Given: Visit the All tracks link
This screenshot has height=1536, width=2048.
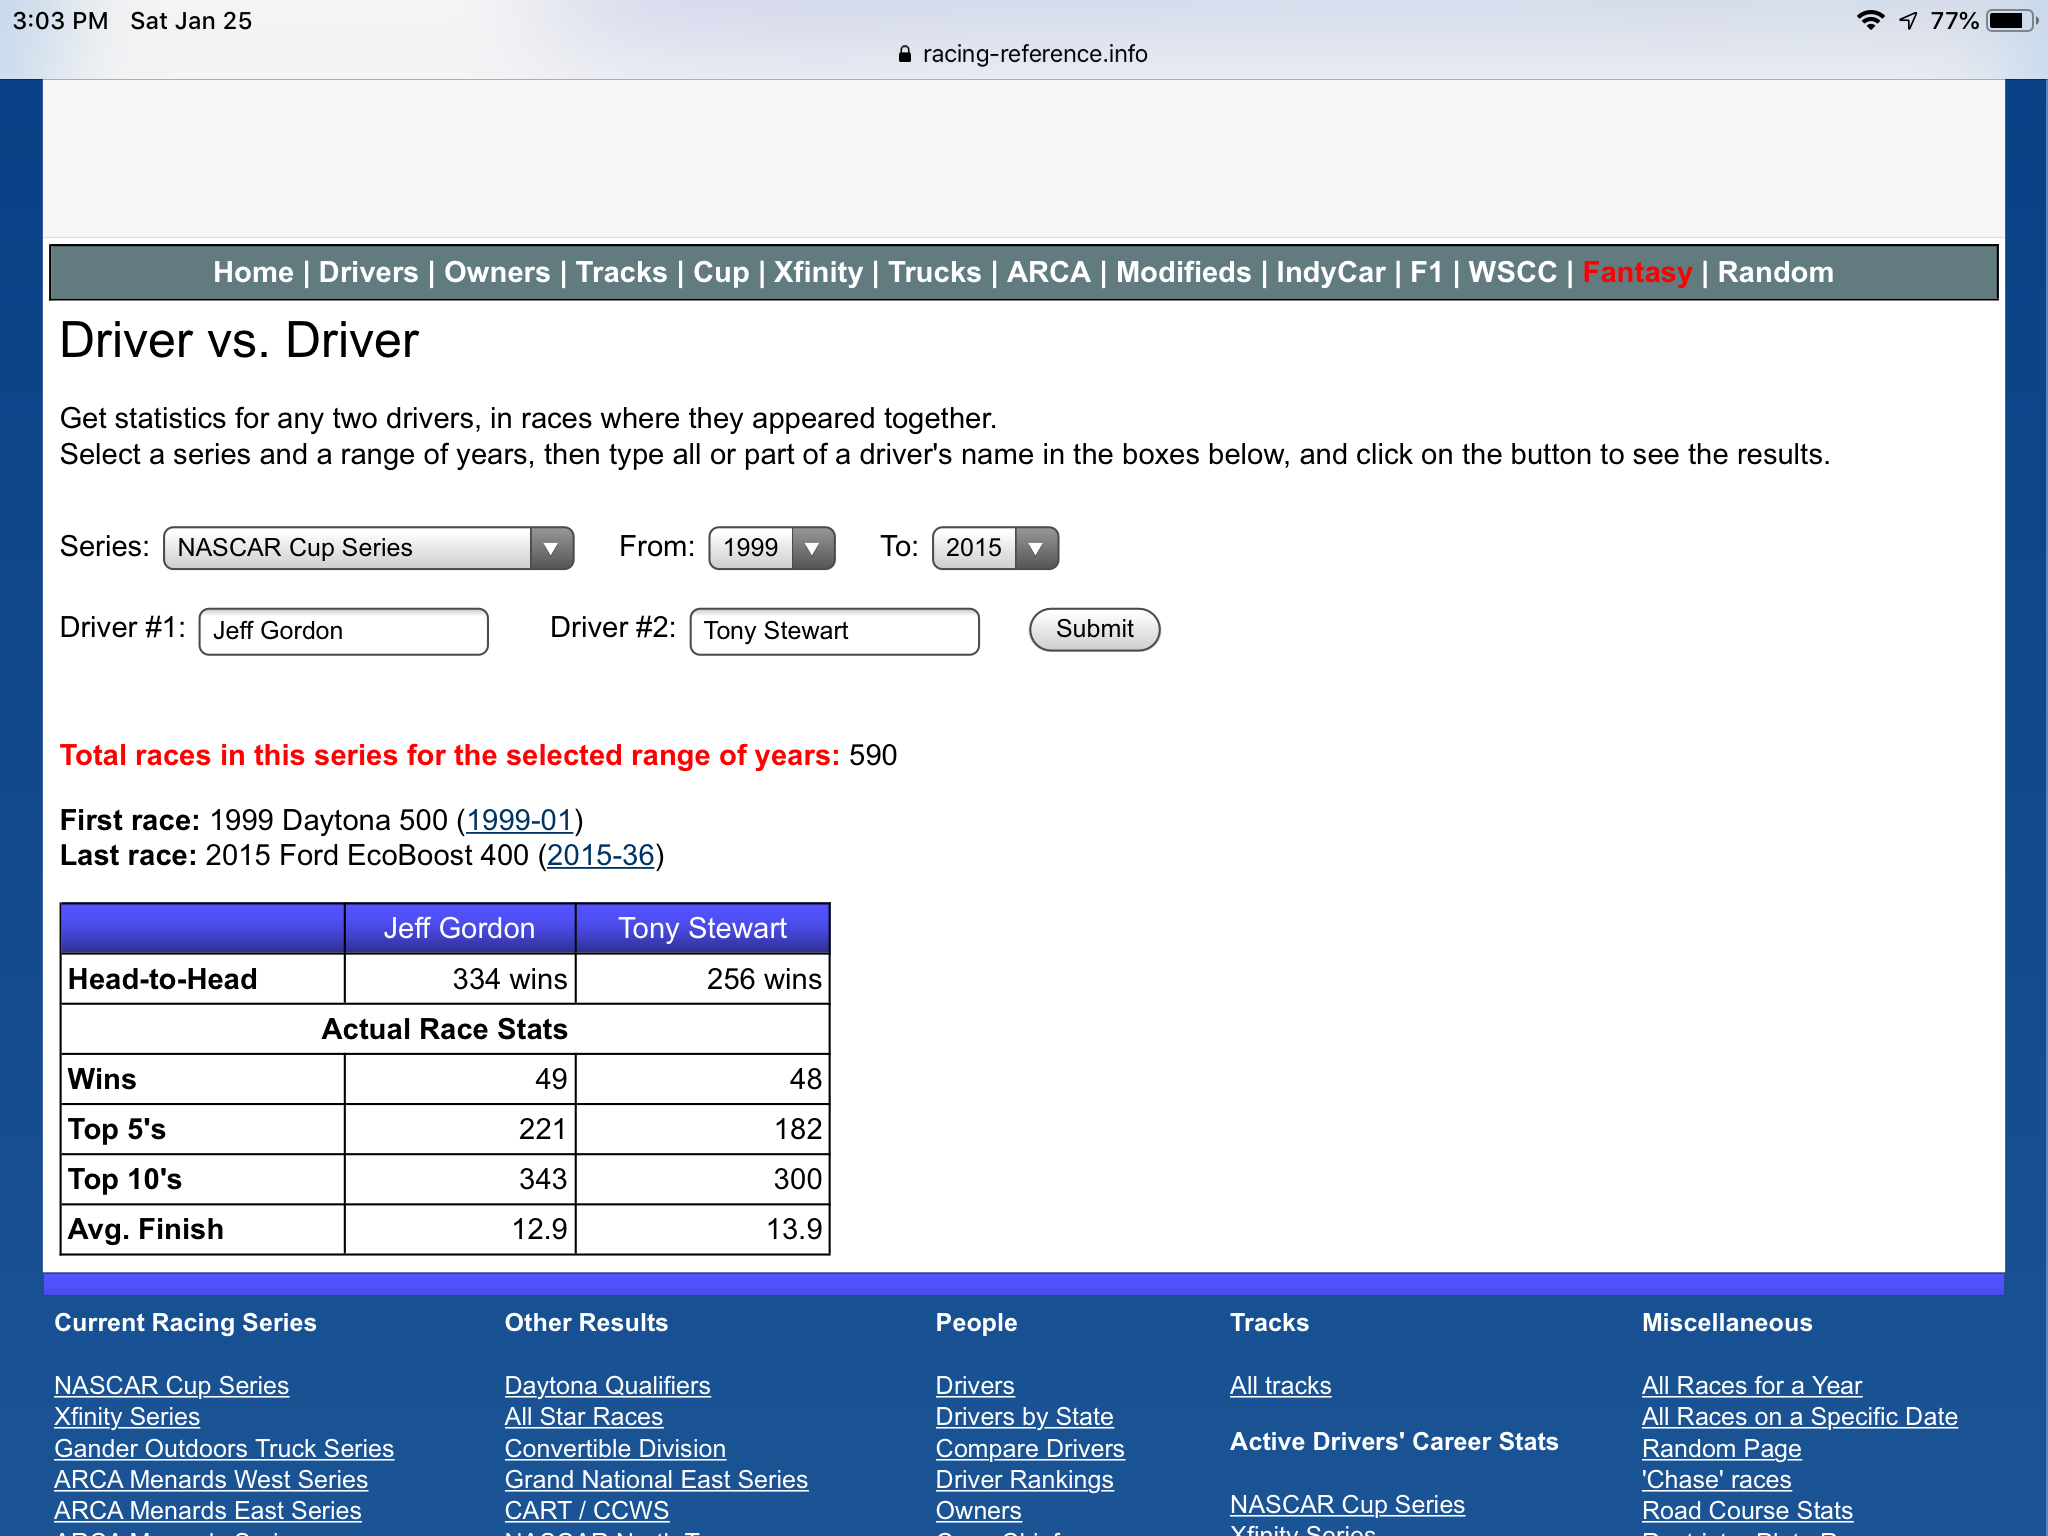Looking at the screenshot, I should pos(1280,1385).
